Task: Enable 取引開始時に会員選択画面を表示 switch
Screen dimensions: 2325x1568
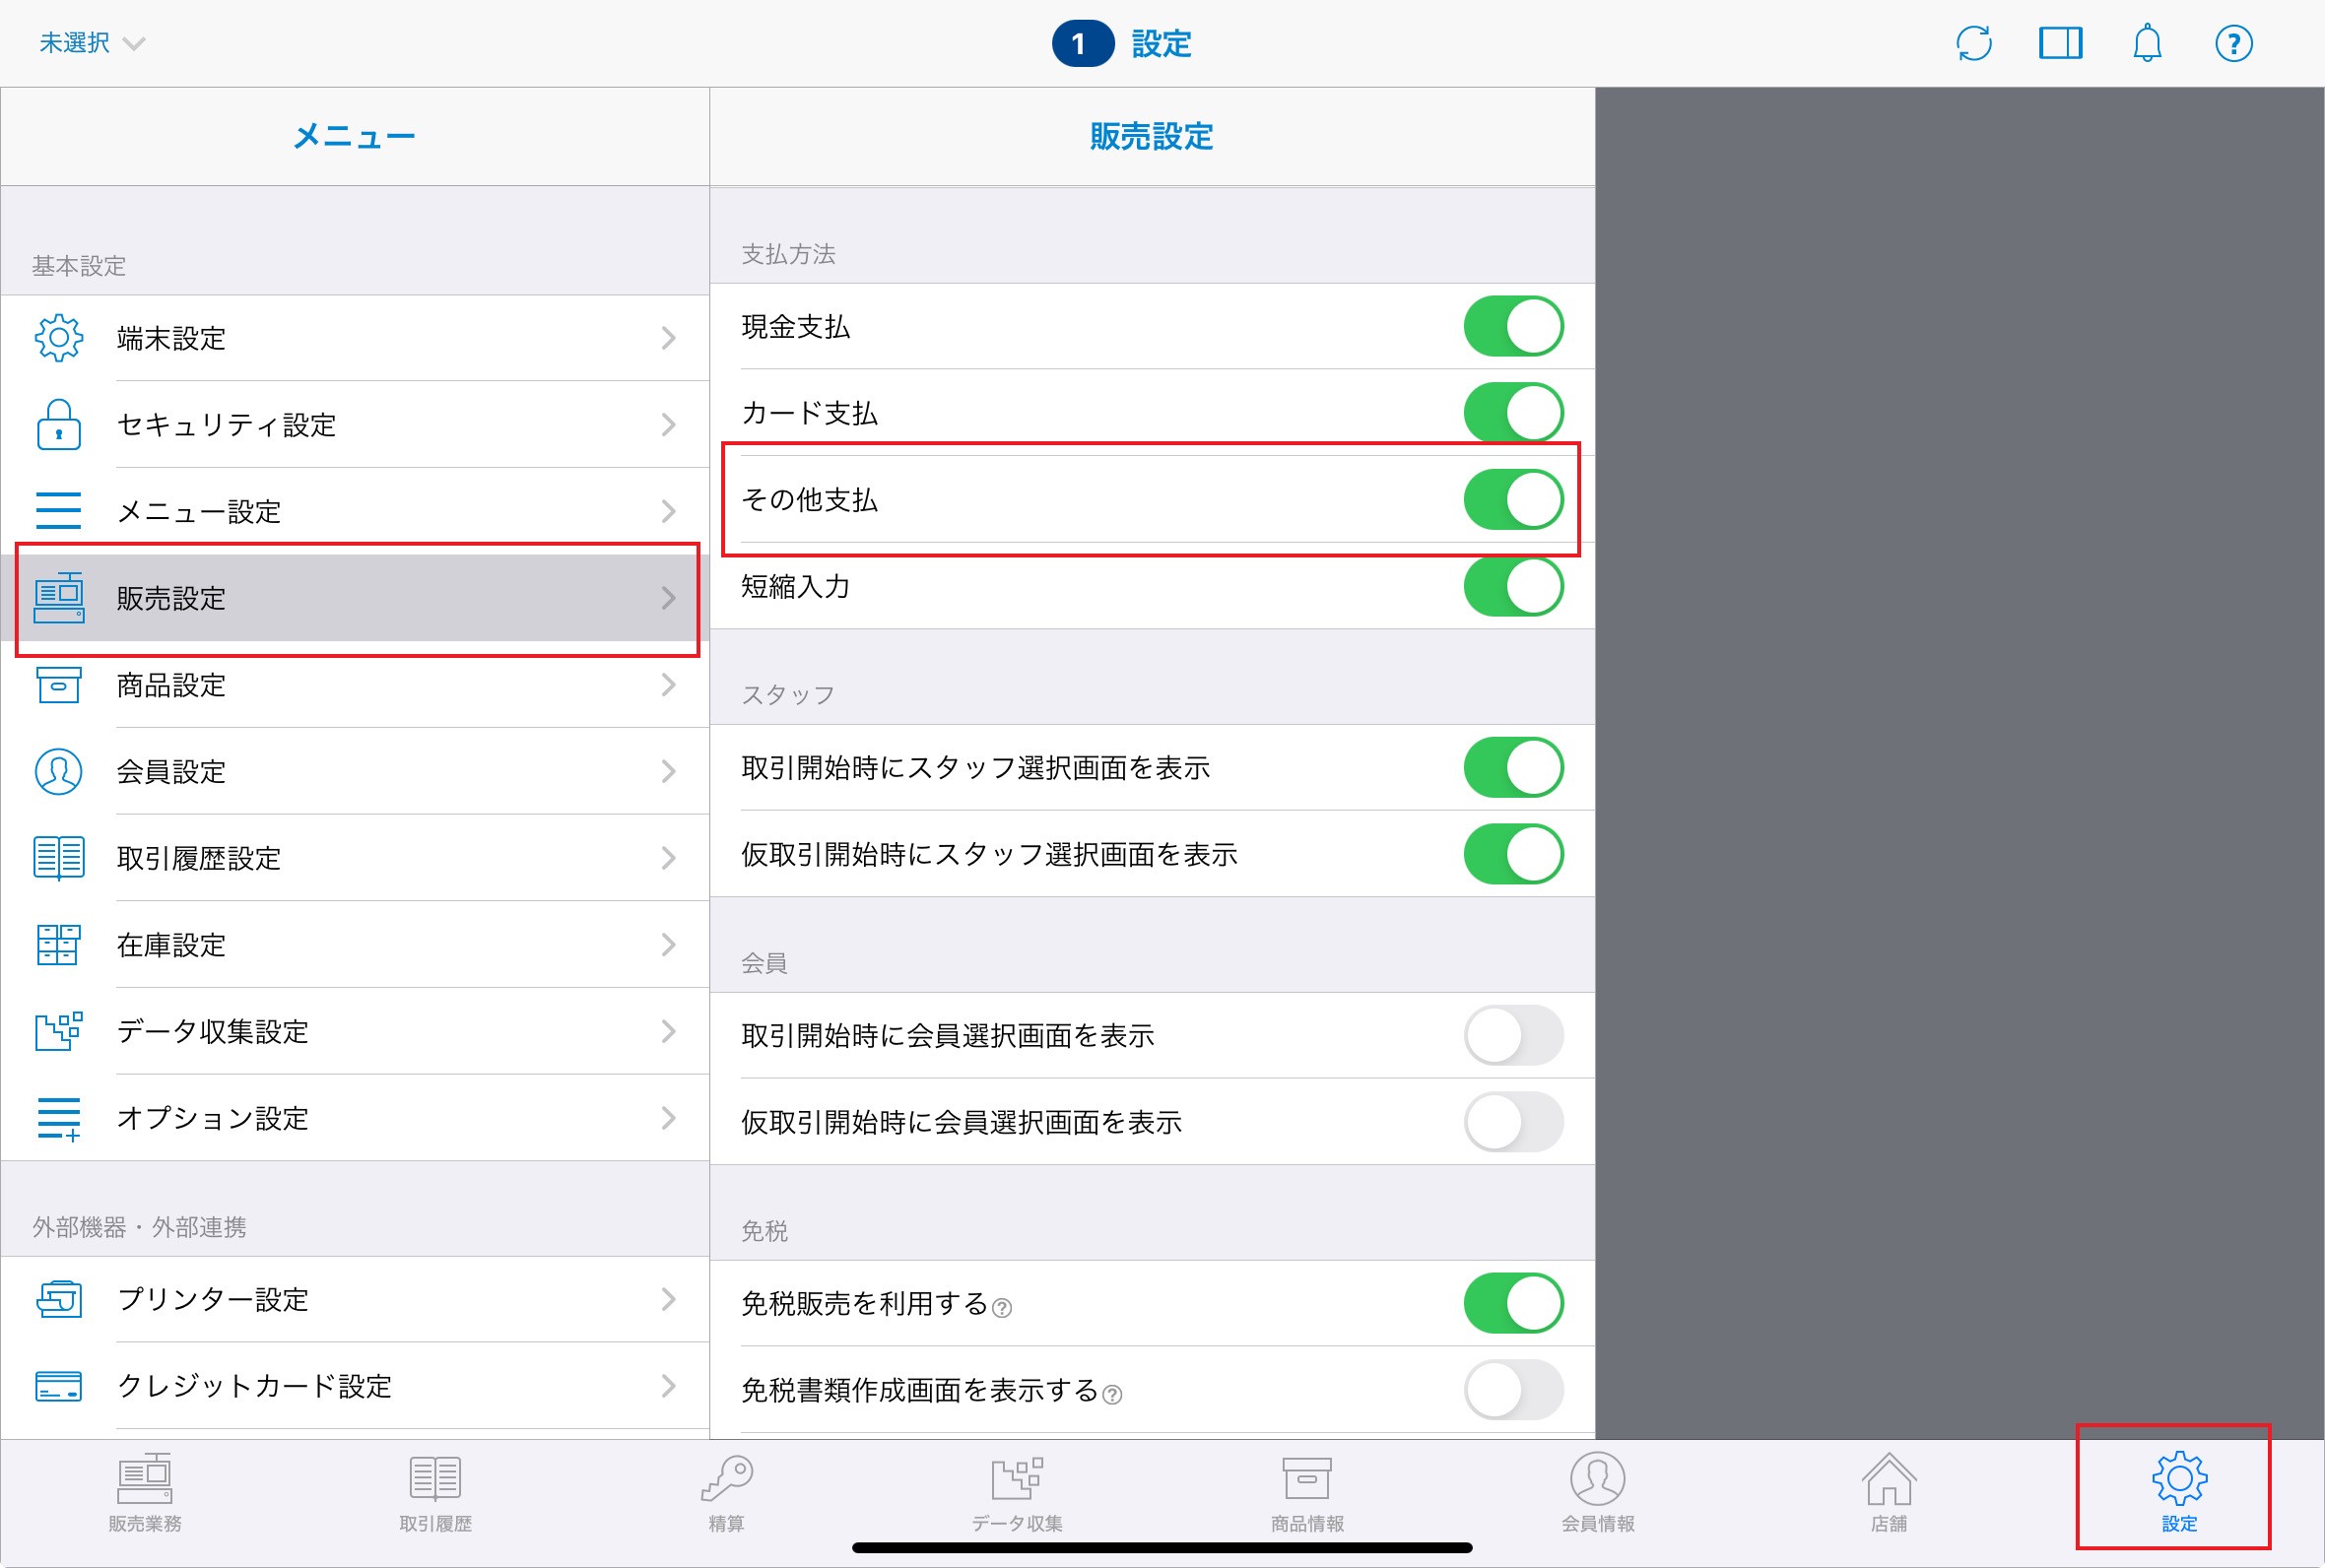Action: (1513, 1035)
